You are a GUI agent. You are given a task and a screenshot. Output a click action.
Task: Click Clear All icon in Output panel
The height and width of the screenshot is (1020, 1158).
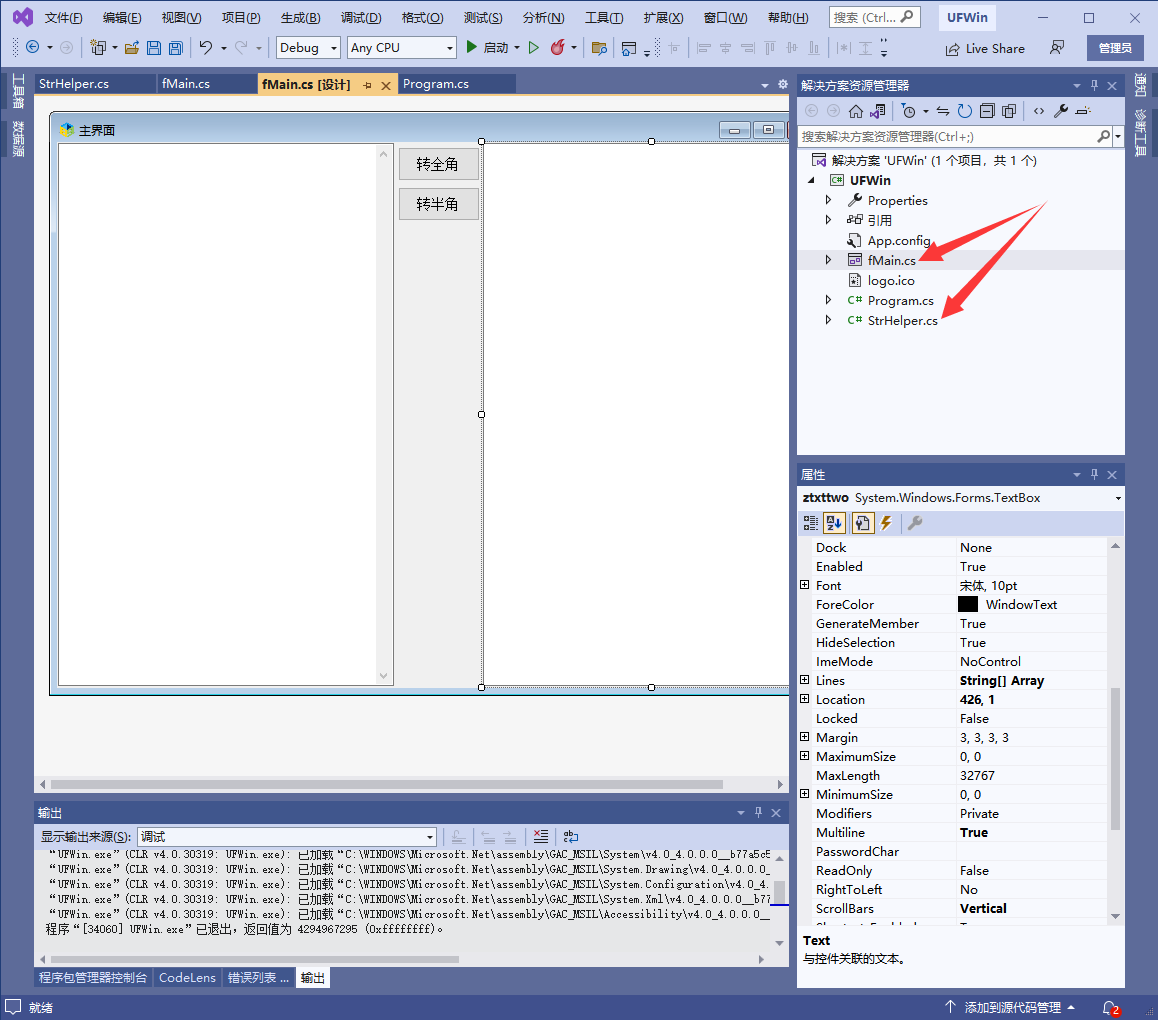(x=541, y=836)
